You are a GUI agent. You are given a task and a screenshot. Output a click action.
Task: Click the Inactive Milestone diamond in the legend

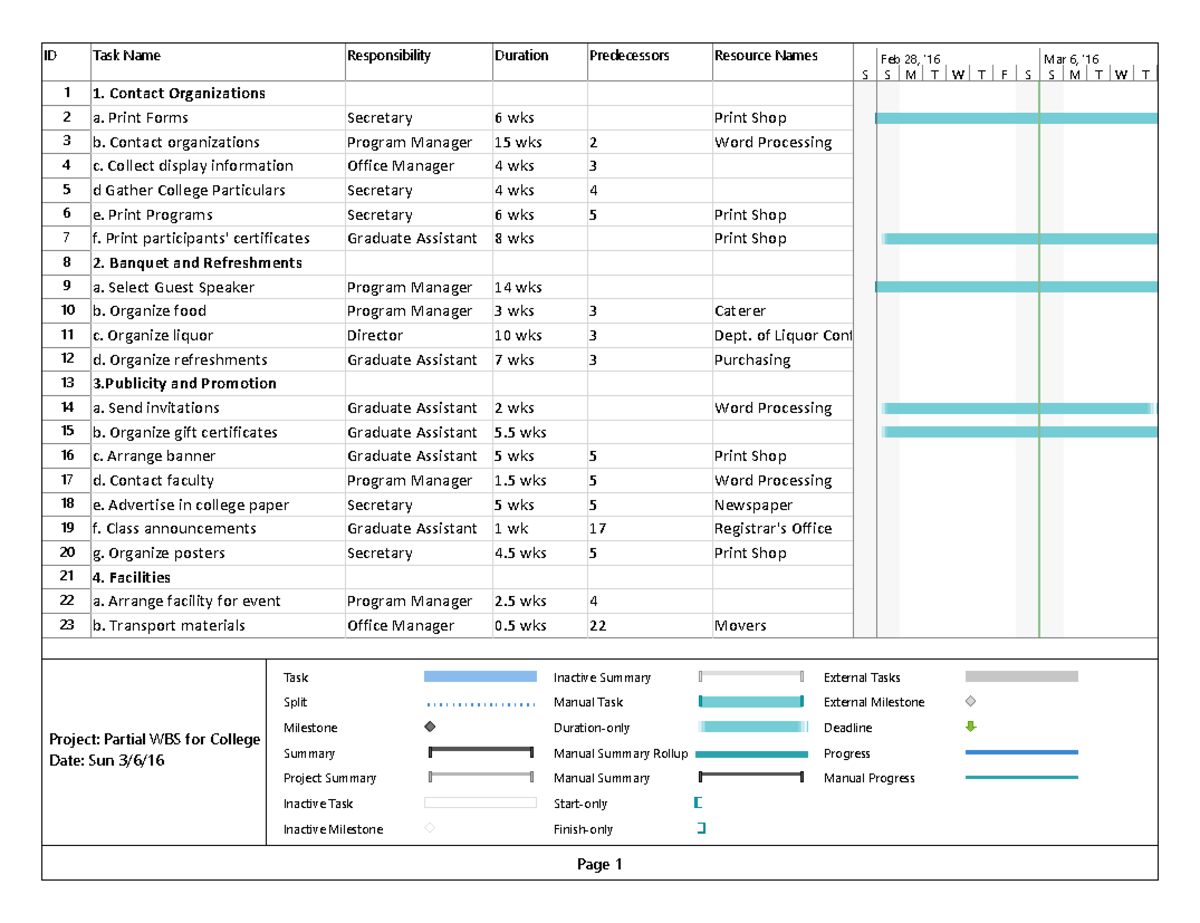pos(430,828)
